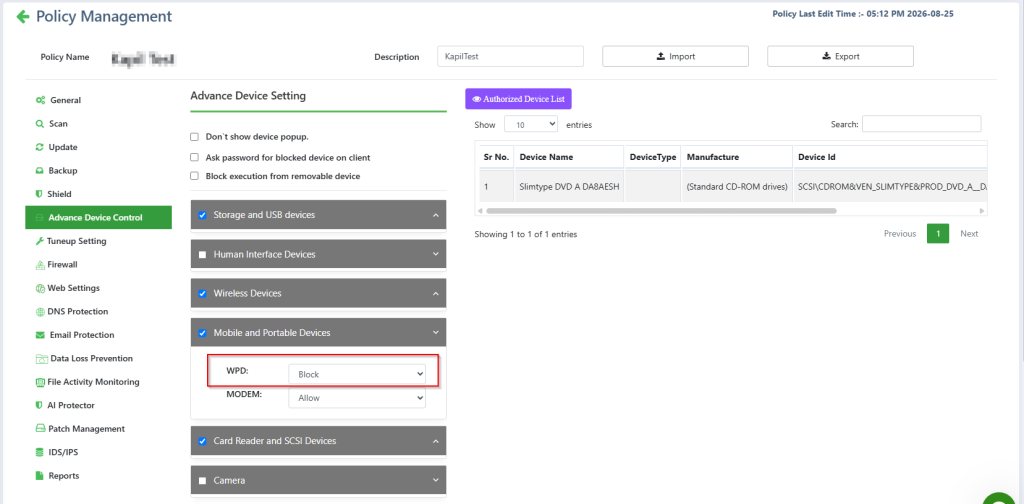Select Advance Device Control menu item
1024x504 pixels.
coord(99,217)
